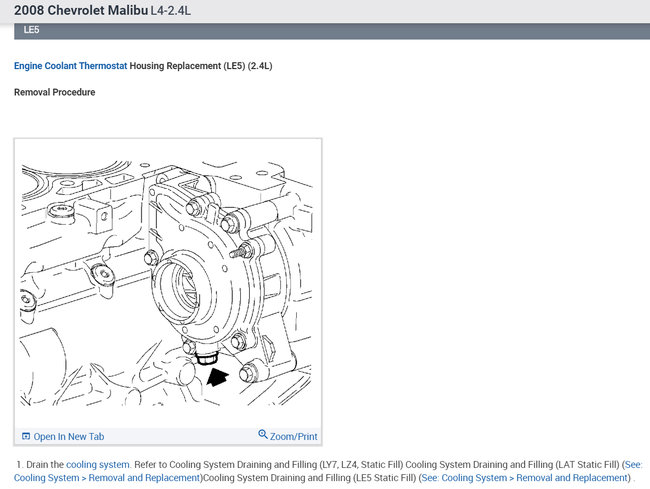
Task: Click the Engine Coolant Thermostat link
Action: click(70, 66)
